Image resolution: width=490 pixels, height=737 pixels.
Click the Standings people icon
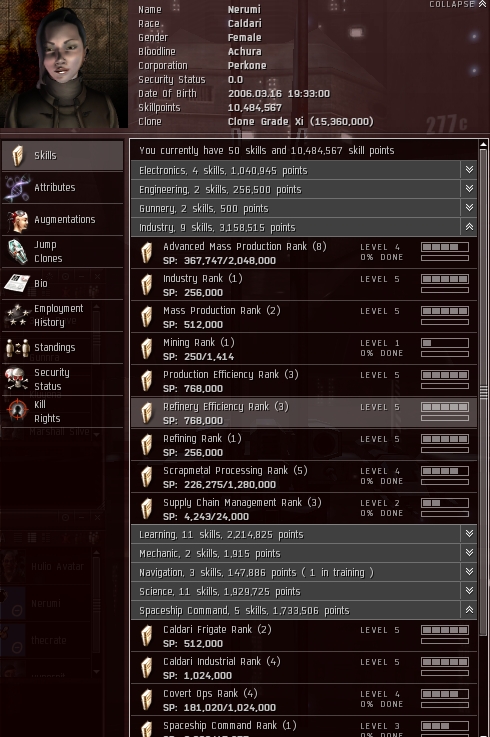tap(17, 348)
